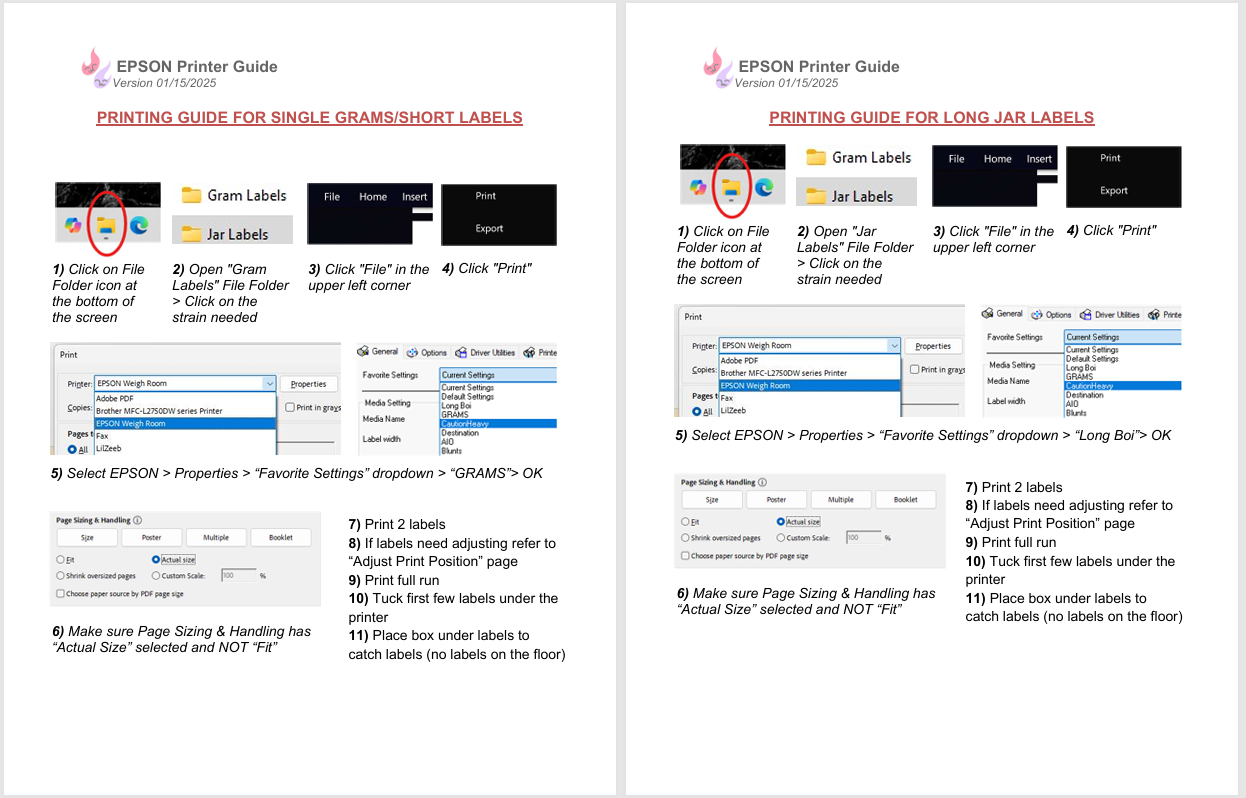Open Jar Labels folder icon on Single Grams page

click(x=191, y=233)
